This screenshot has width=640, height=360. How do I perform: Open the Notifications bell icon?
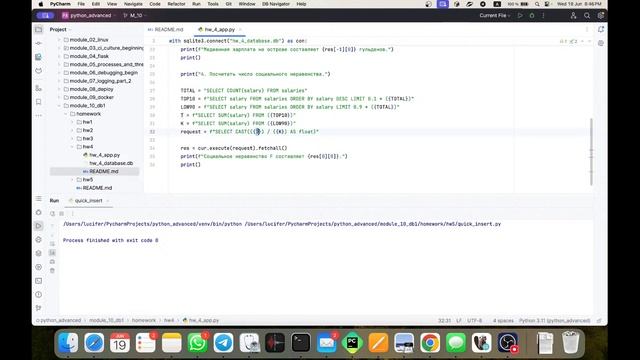[x=601, y=29]
